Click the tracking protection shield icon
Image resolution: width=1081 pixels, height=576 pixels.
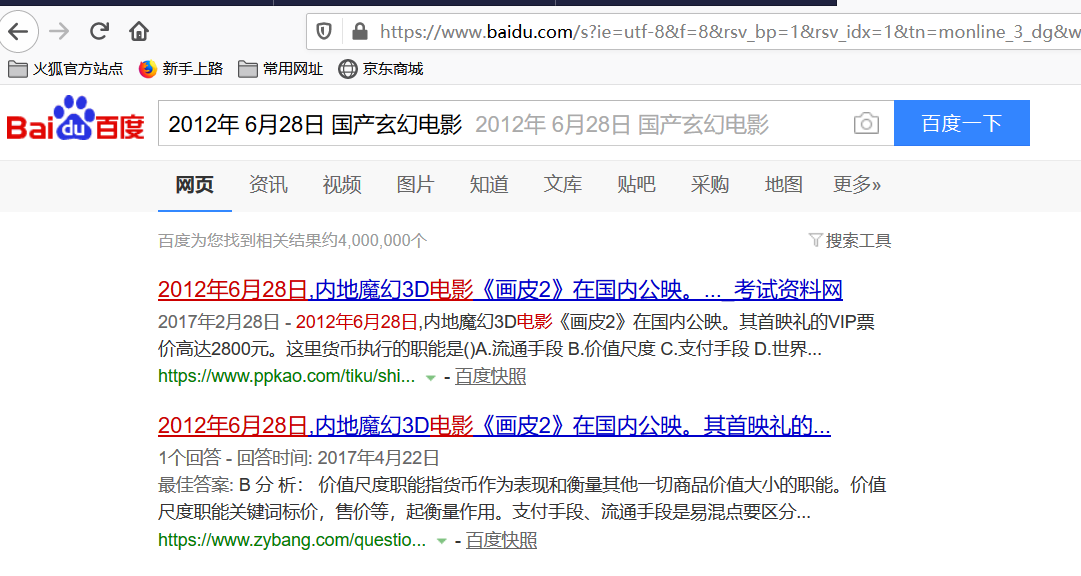coord(324,31)
